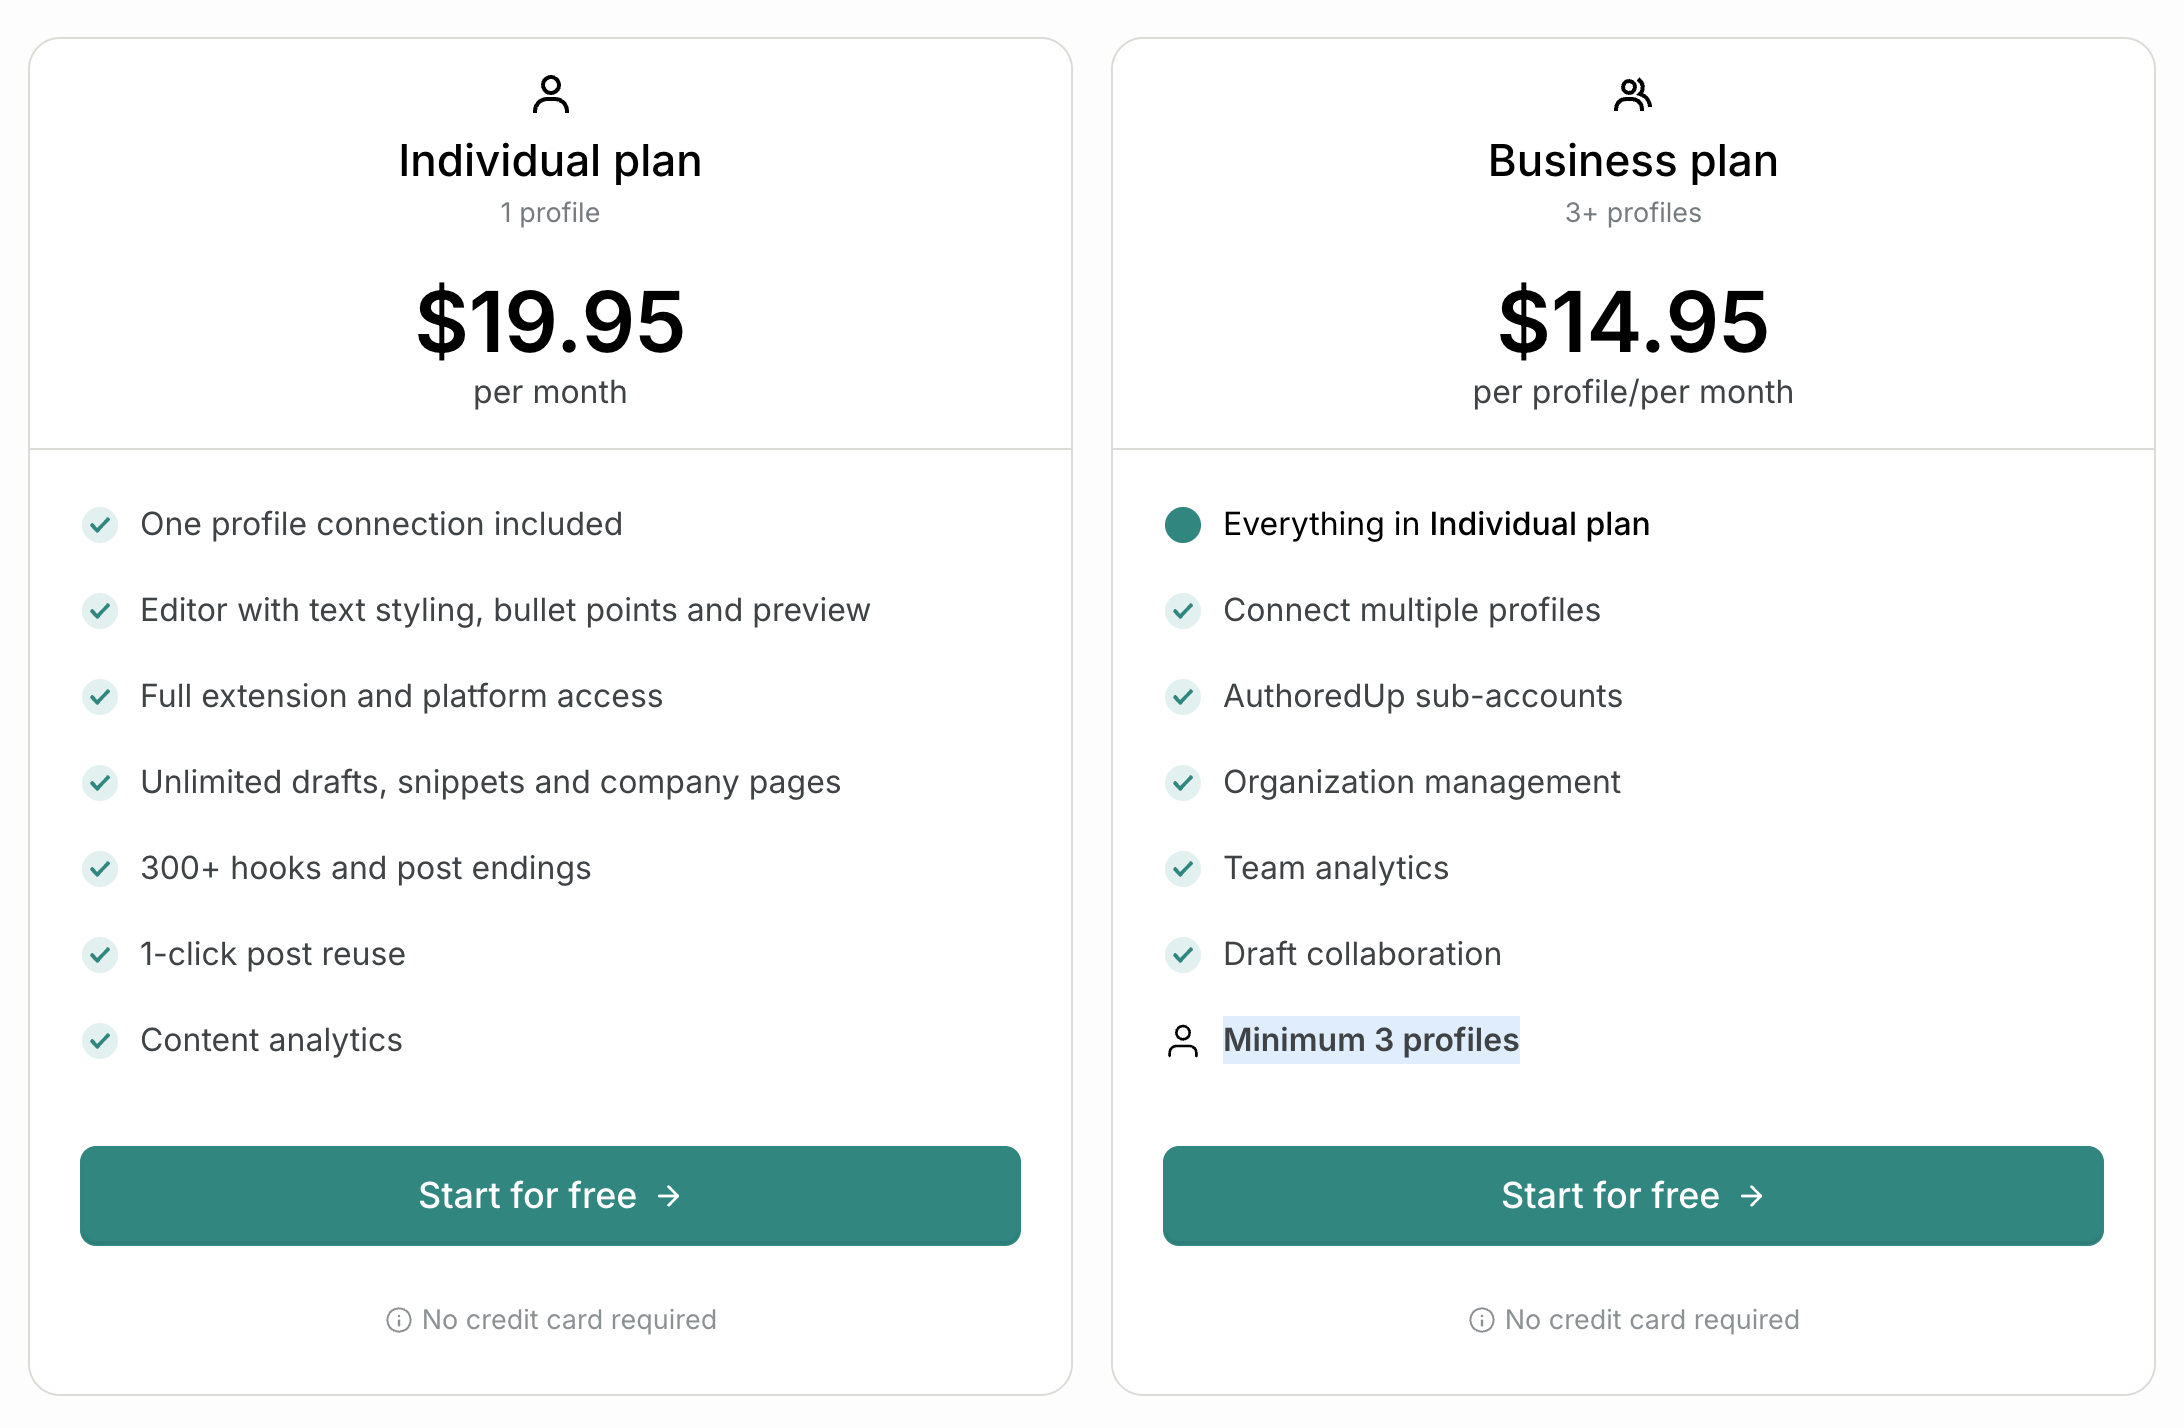This screenshot has width=2184, height=1428.
Task: Click the filled circle beside Everything in Individual plan
Action: 1183,524
